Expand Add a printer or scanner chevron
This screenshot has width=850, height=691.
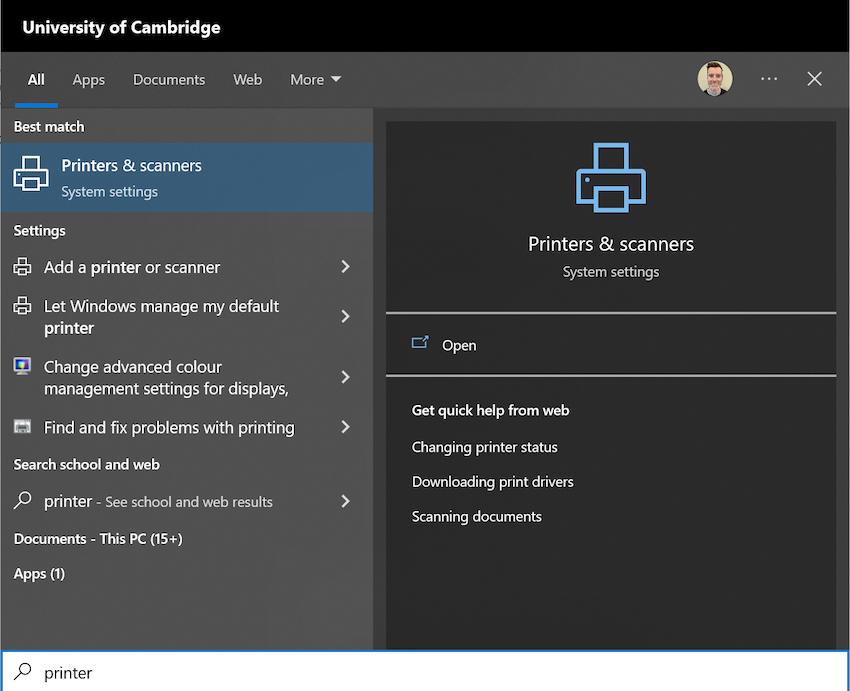tap(345, 266)
